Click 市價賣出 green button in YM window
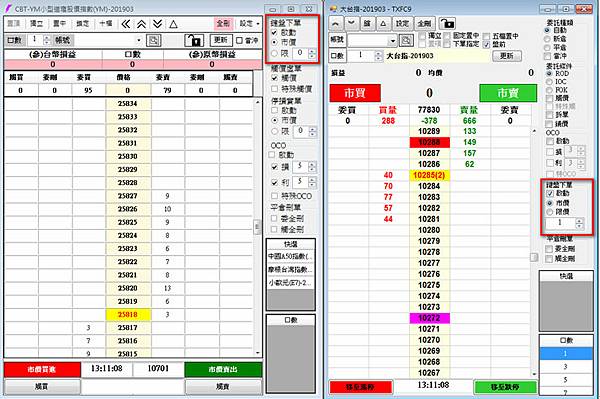 point(223,370)
